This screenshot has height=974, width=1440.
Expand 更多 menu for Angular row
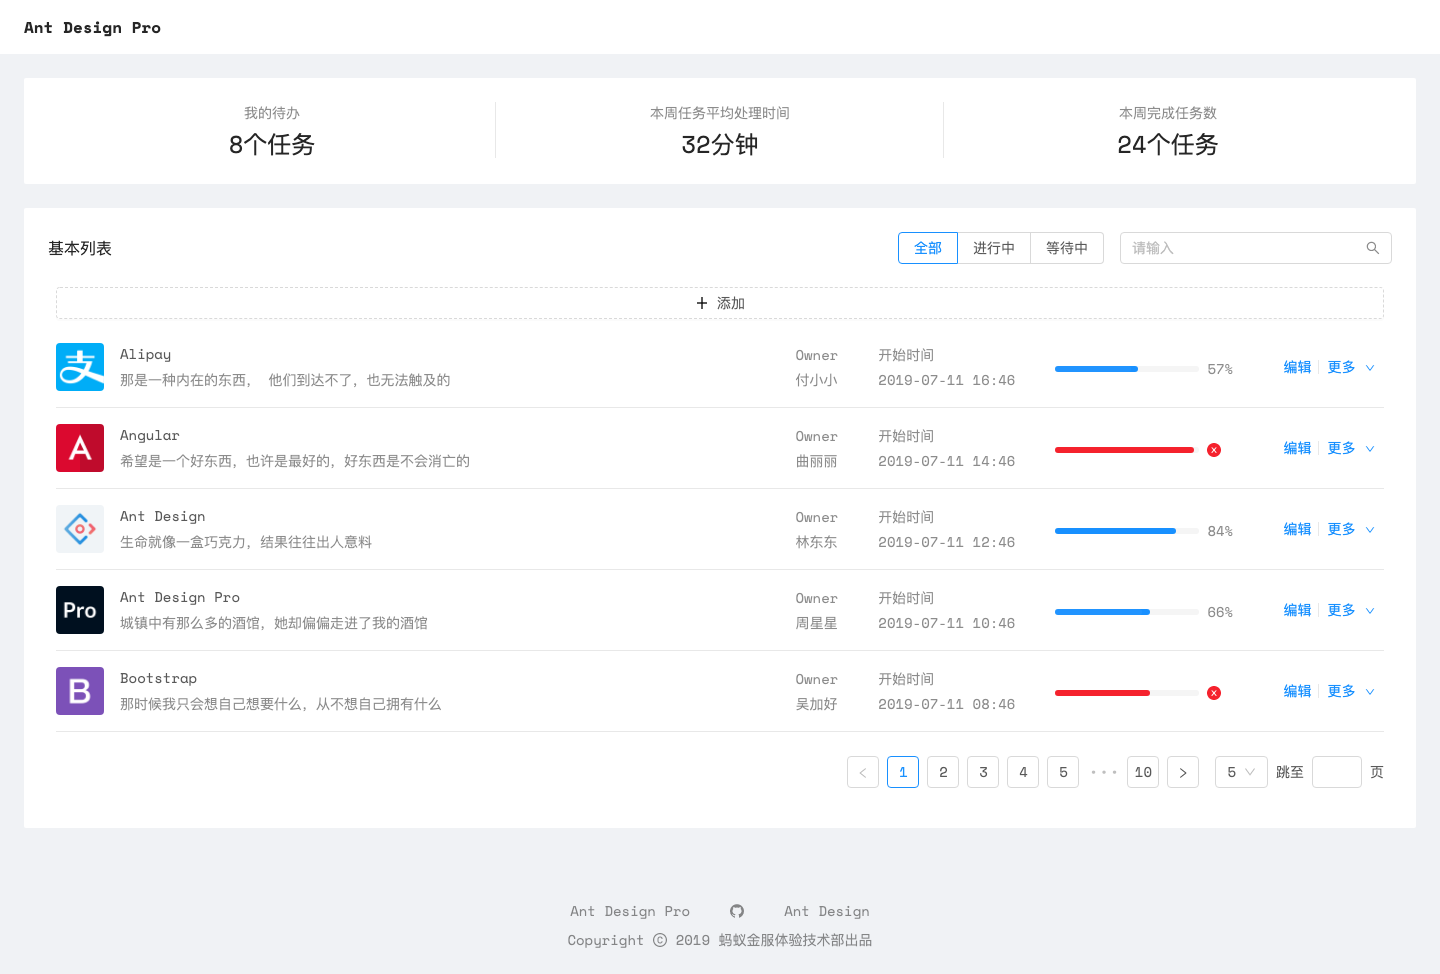[1351, 448]
